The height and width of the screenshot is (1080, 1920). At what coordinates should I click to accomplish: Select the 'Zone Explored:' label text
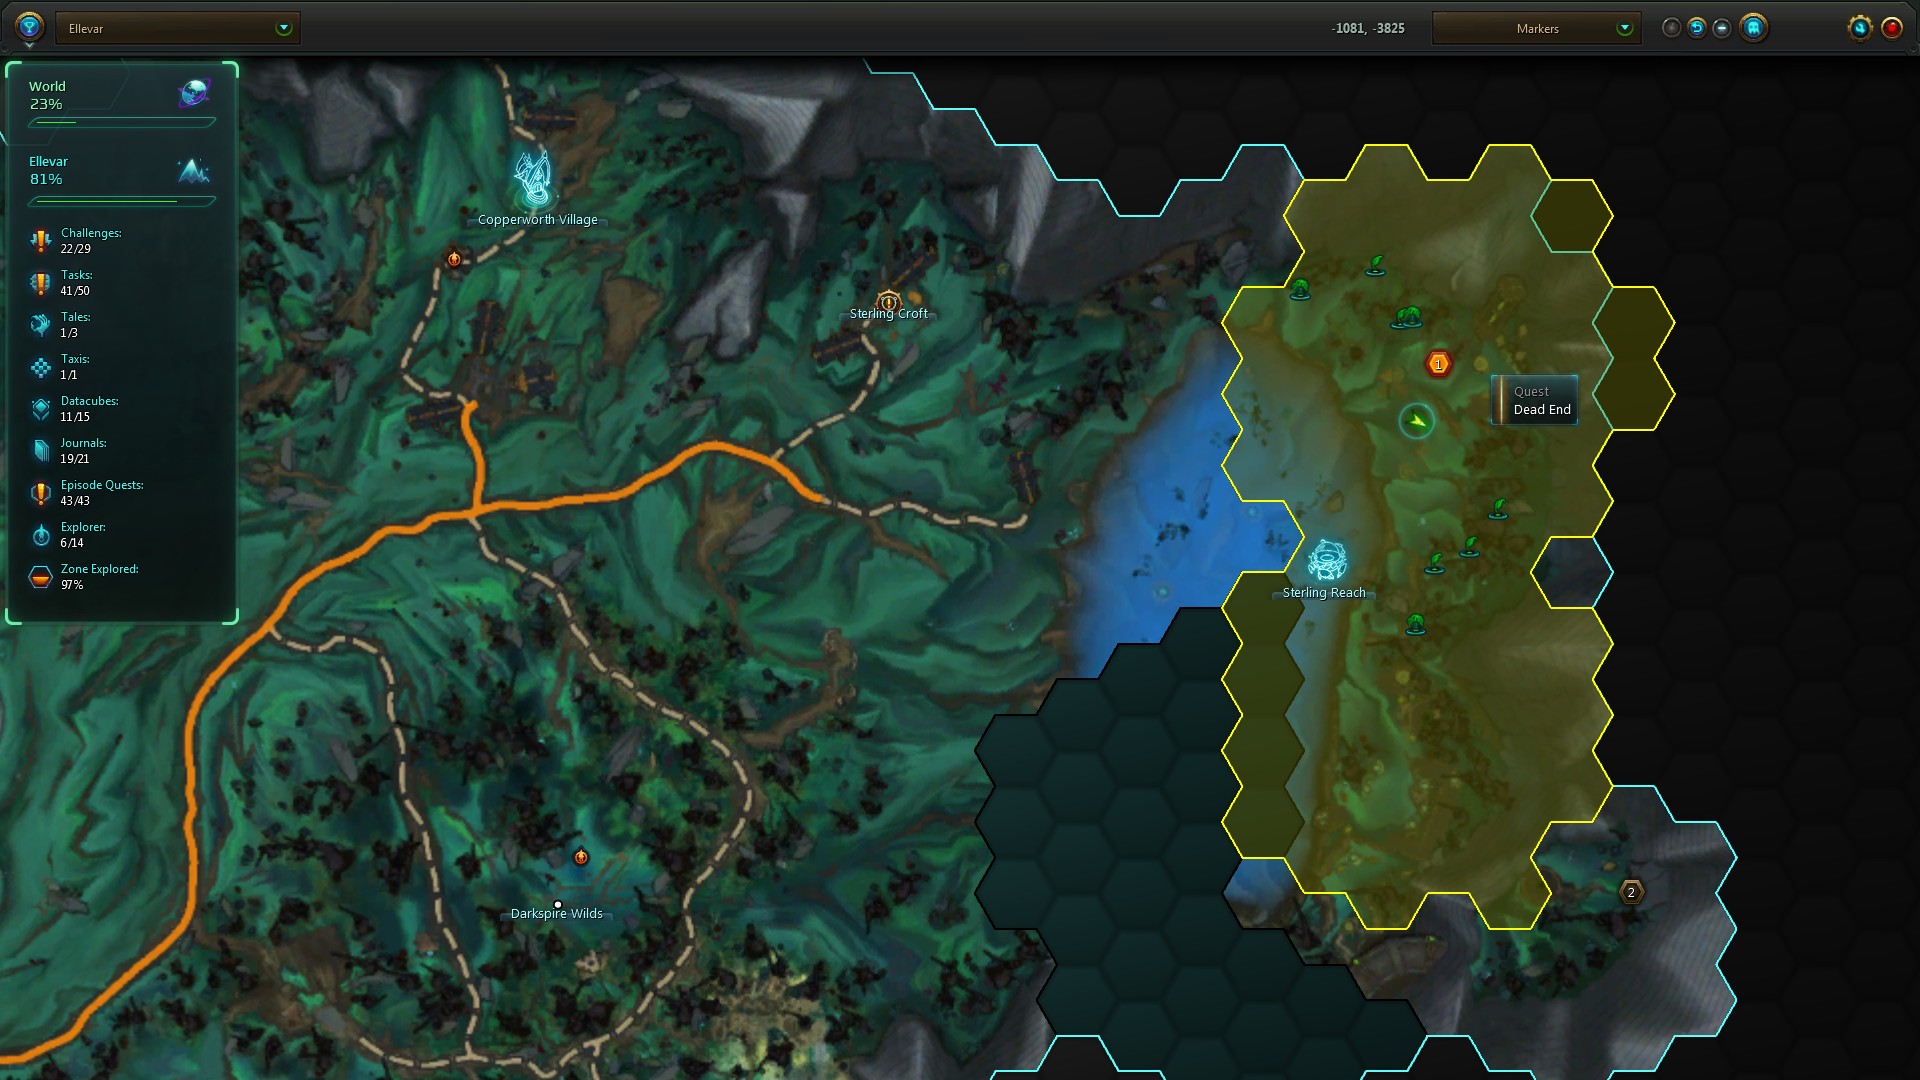pos(99,569)
